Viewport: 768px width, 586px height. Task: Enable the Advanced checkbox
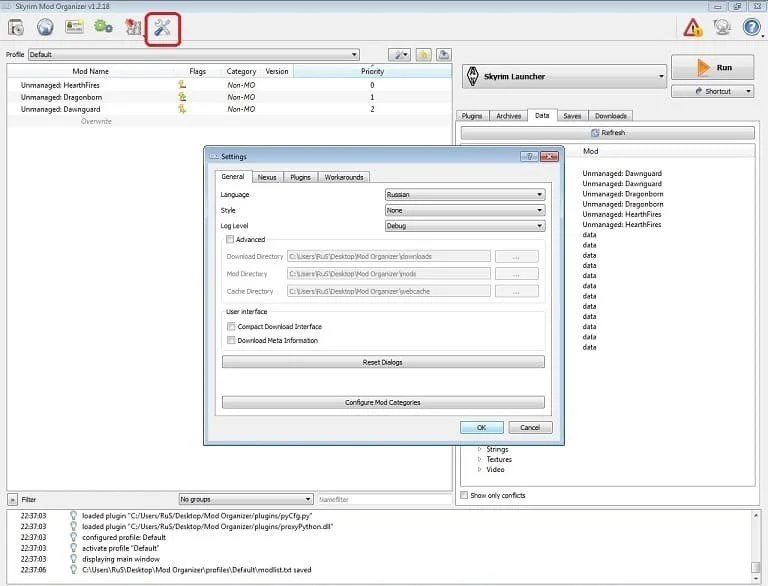tap(230, 240)
